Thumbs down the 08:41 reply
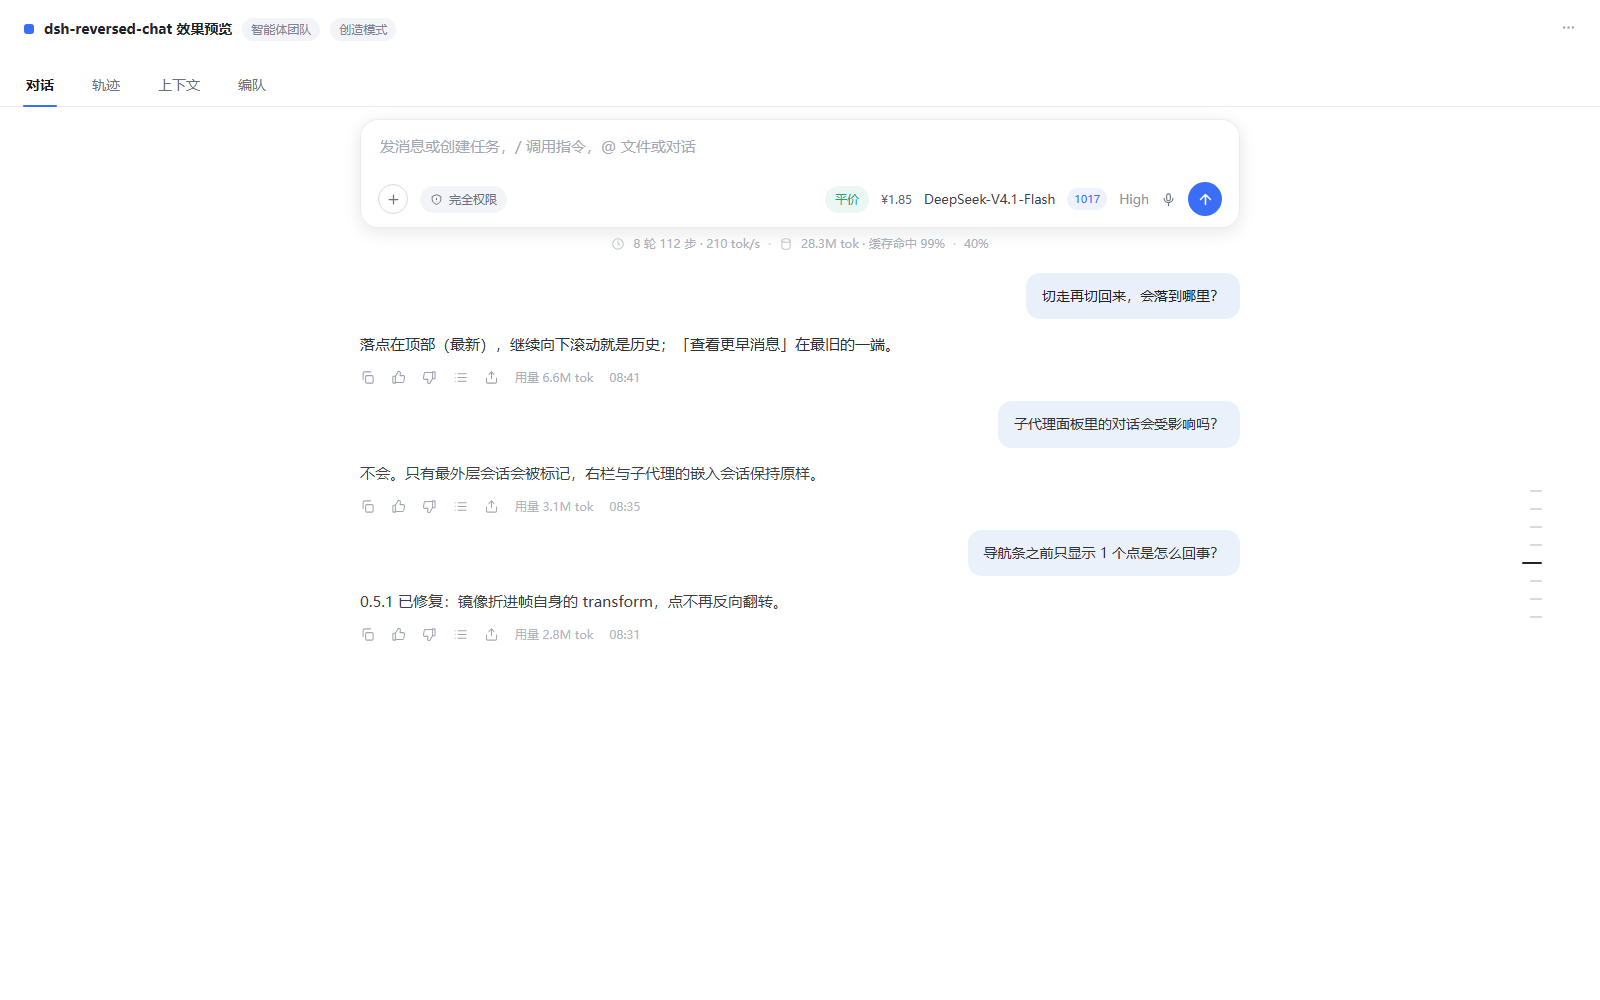The width and height of the screenshot is (1600, 1000). coord(429,378)
